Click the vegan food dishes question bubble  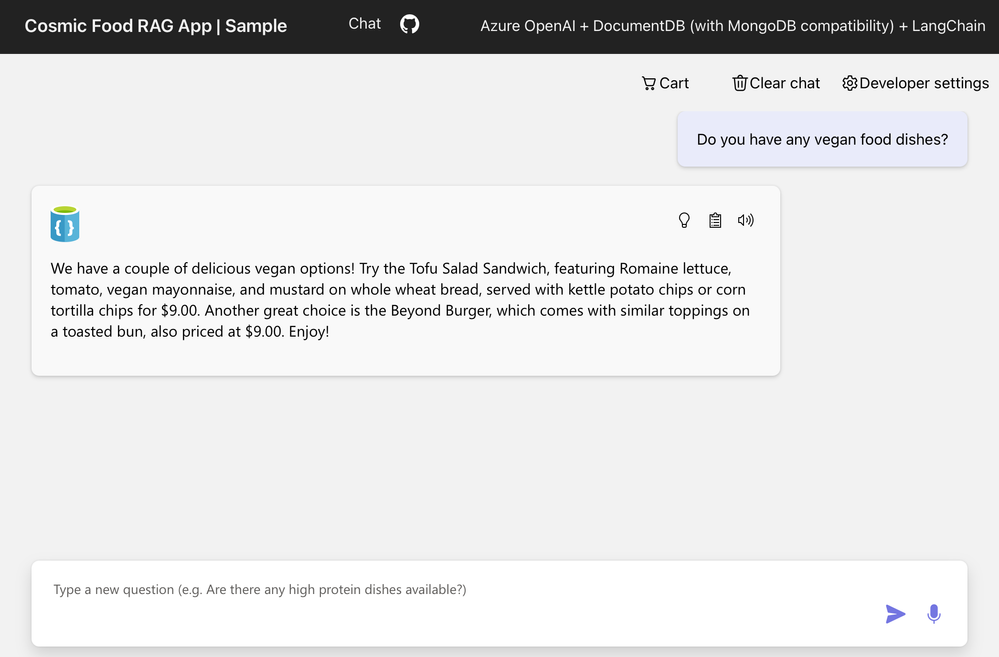point(822,140)
